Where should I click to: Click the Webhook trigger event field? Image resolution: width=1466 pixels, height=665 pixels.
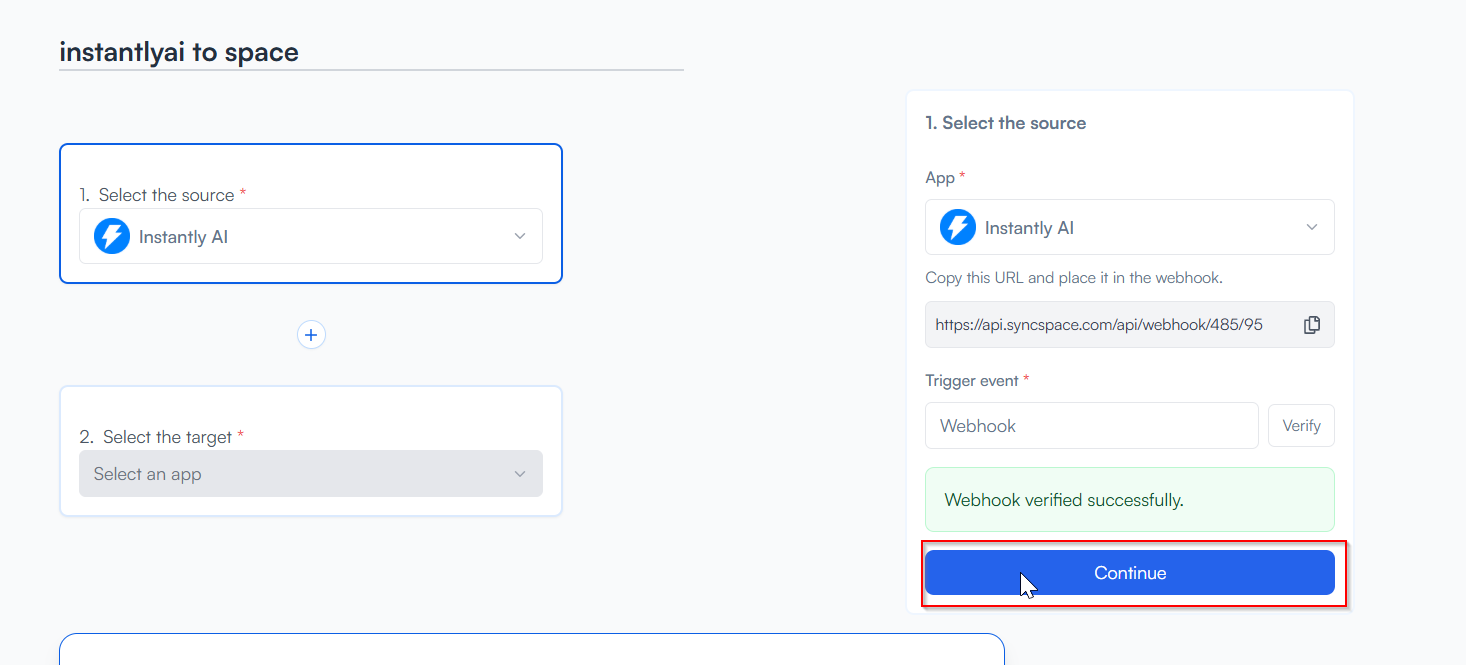click(1091, 426)
